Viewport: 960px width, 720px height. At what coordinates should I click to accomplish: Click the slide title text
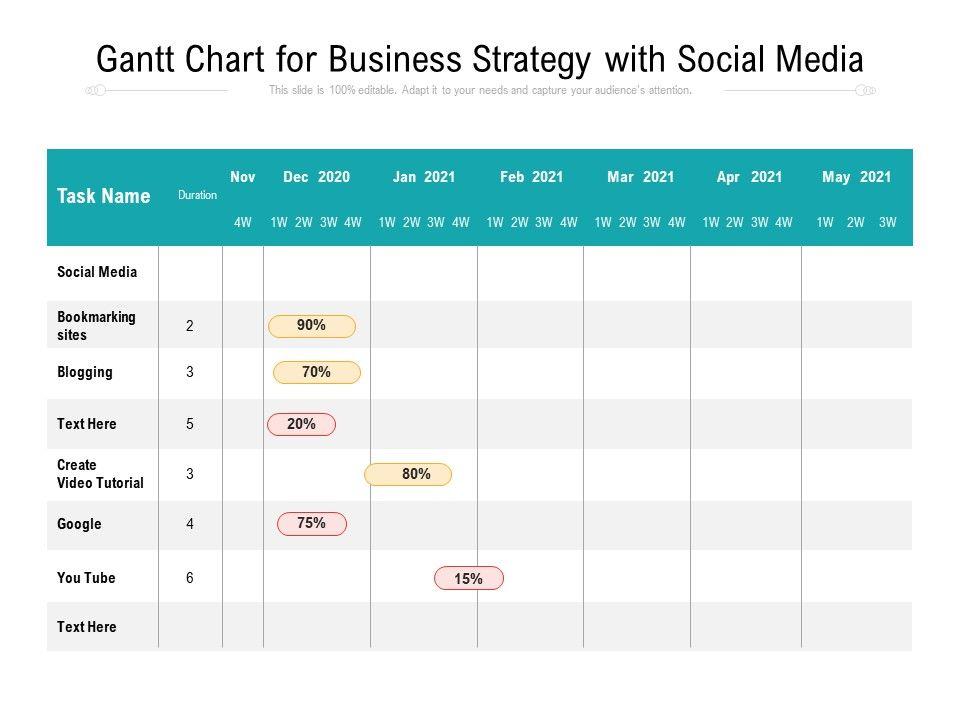(x=480, y=60)
